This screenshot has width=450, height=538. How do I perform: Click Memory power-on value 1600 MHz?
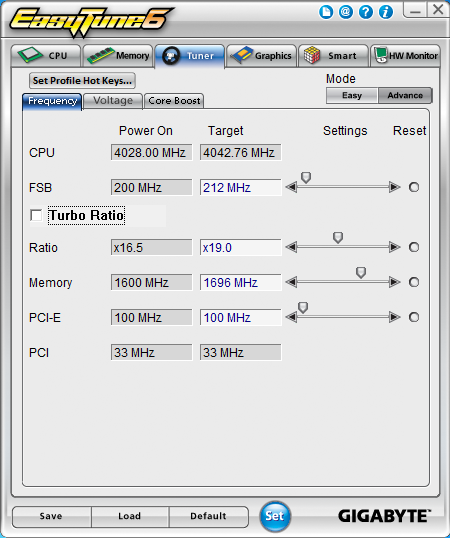(x=151, y=282)
